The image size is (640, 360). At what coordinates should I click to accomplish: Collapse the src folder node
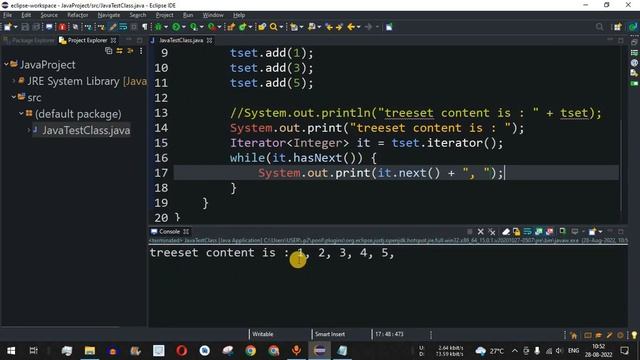tap(14, 97)
